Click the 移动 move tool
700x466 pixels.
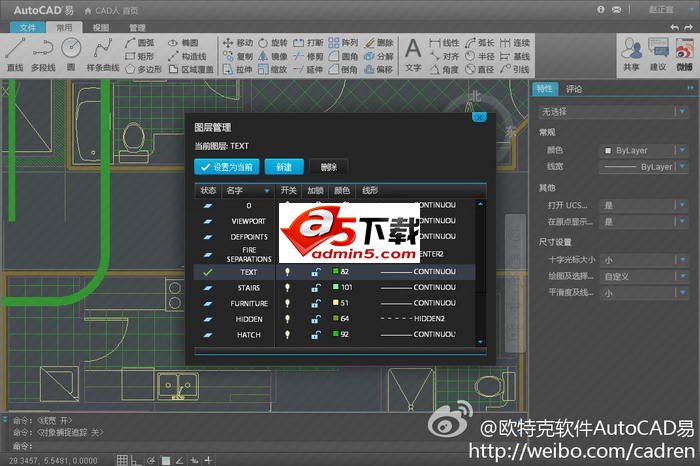pyautogui.click(x=238, y=43)
